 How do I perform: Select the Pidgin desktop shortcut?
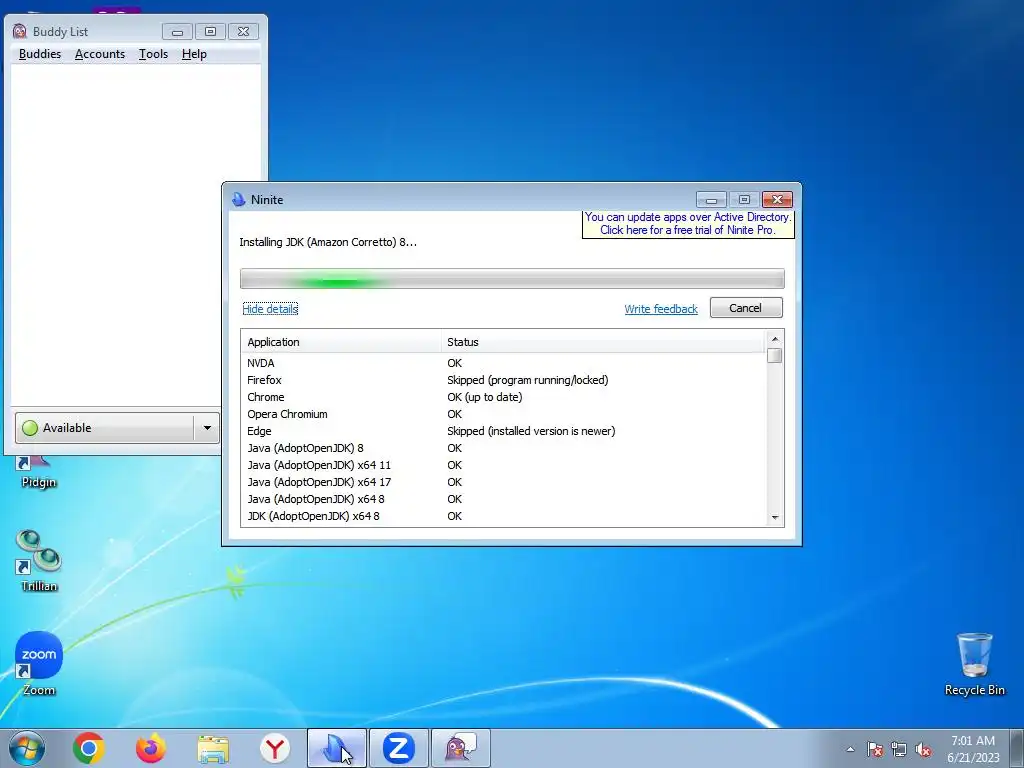(x=39, y=473)
